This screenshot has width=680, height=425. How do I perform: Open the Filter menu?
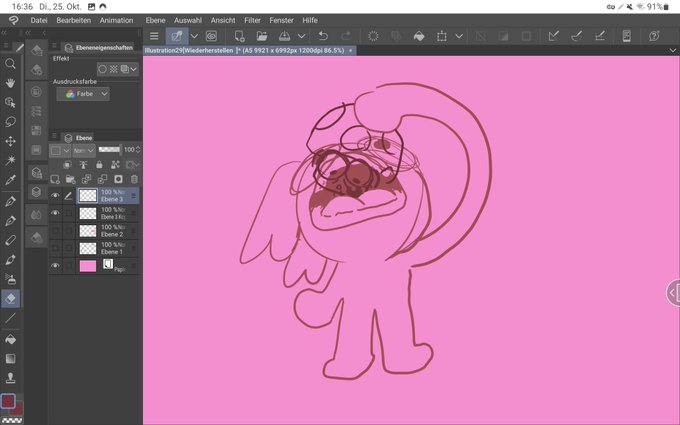coord(252,20)
